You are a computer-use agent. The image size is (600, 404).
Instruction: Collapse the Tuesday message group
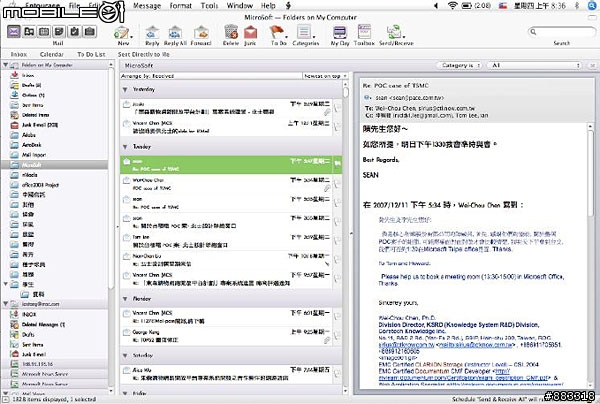(125, 147)
